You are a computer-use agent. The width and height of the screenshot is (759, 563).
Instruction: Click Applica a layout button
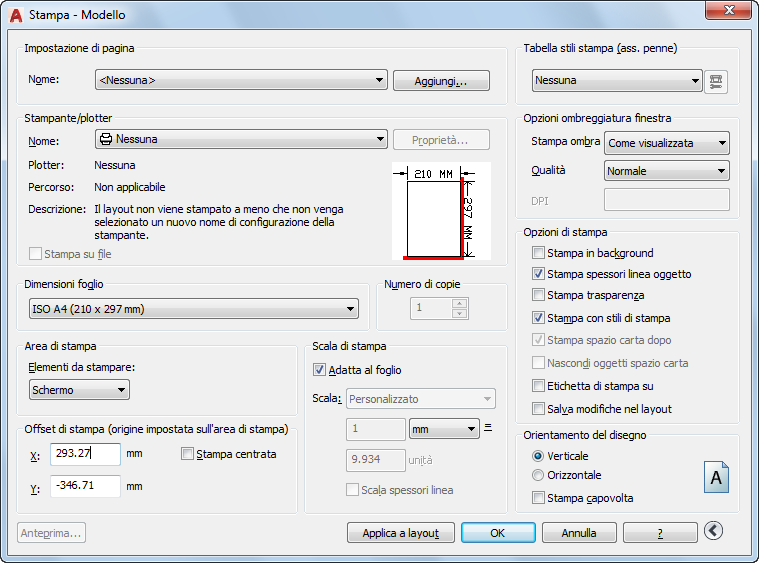point(401,533)
